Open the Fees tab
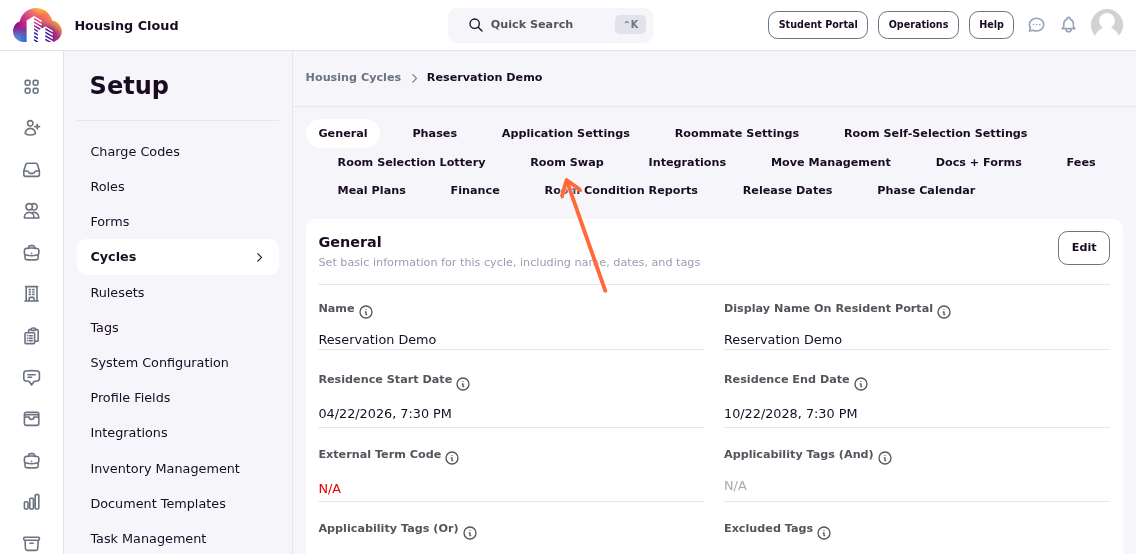Screen dimensions: 1136x554 click(1081, 162)
